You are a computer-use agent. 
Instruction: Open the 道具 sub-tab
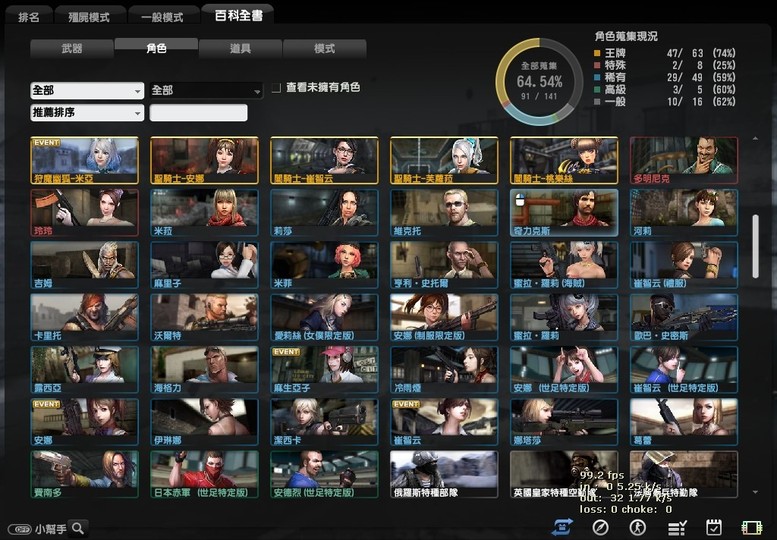point(240,49)
